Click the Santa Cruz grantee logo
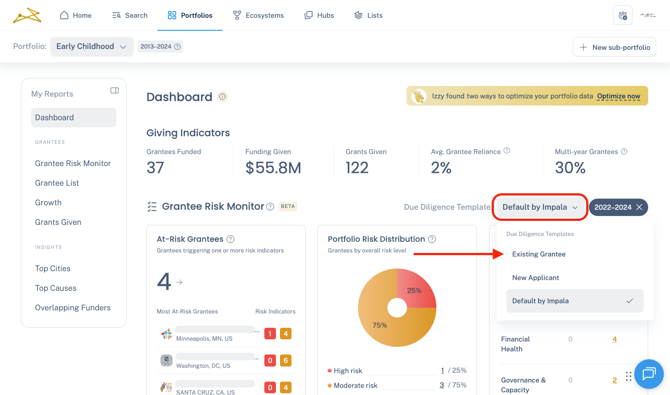 (x=166, y=387)
